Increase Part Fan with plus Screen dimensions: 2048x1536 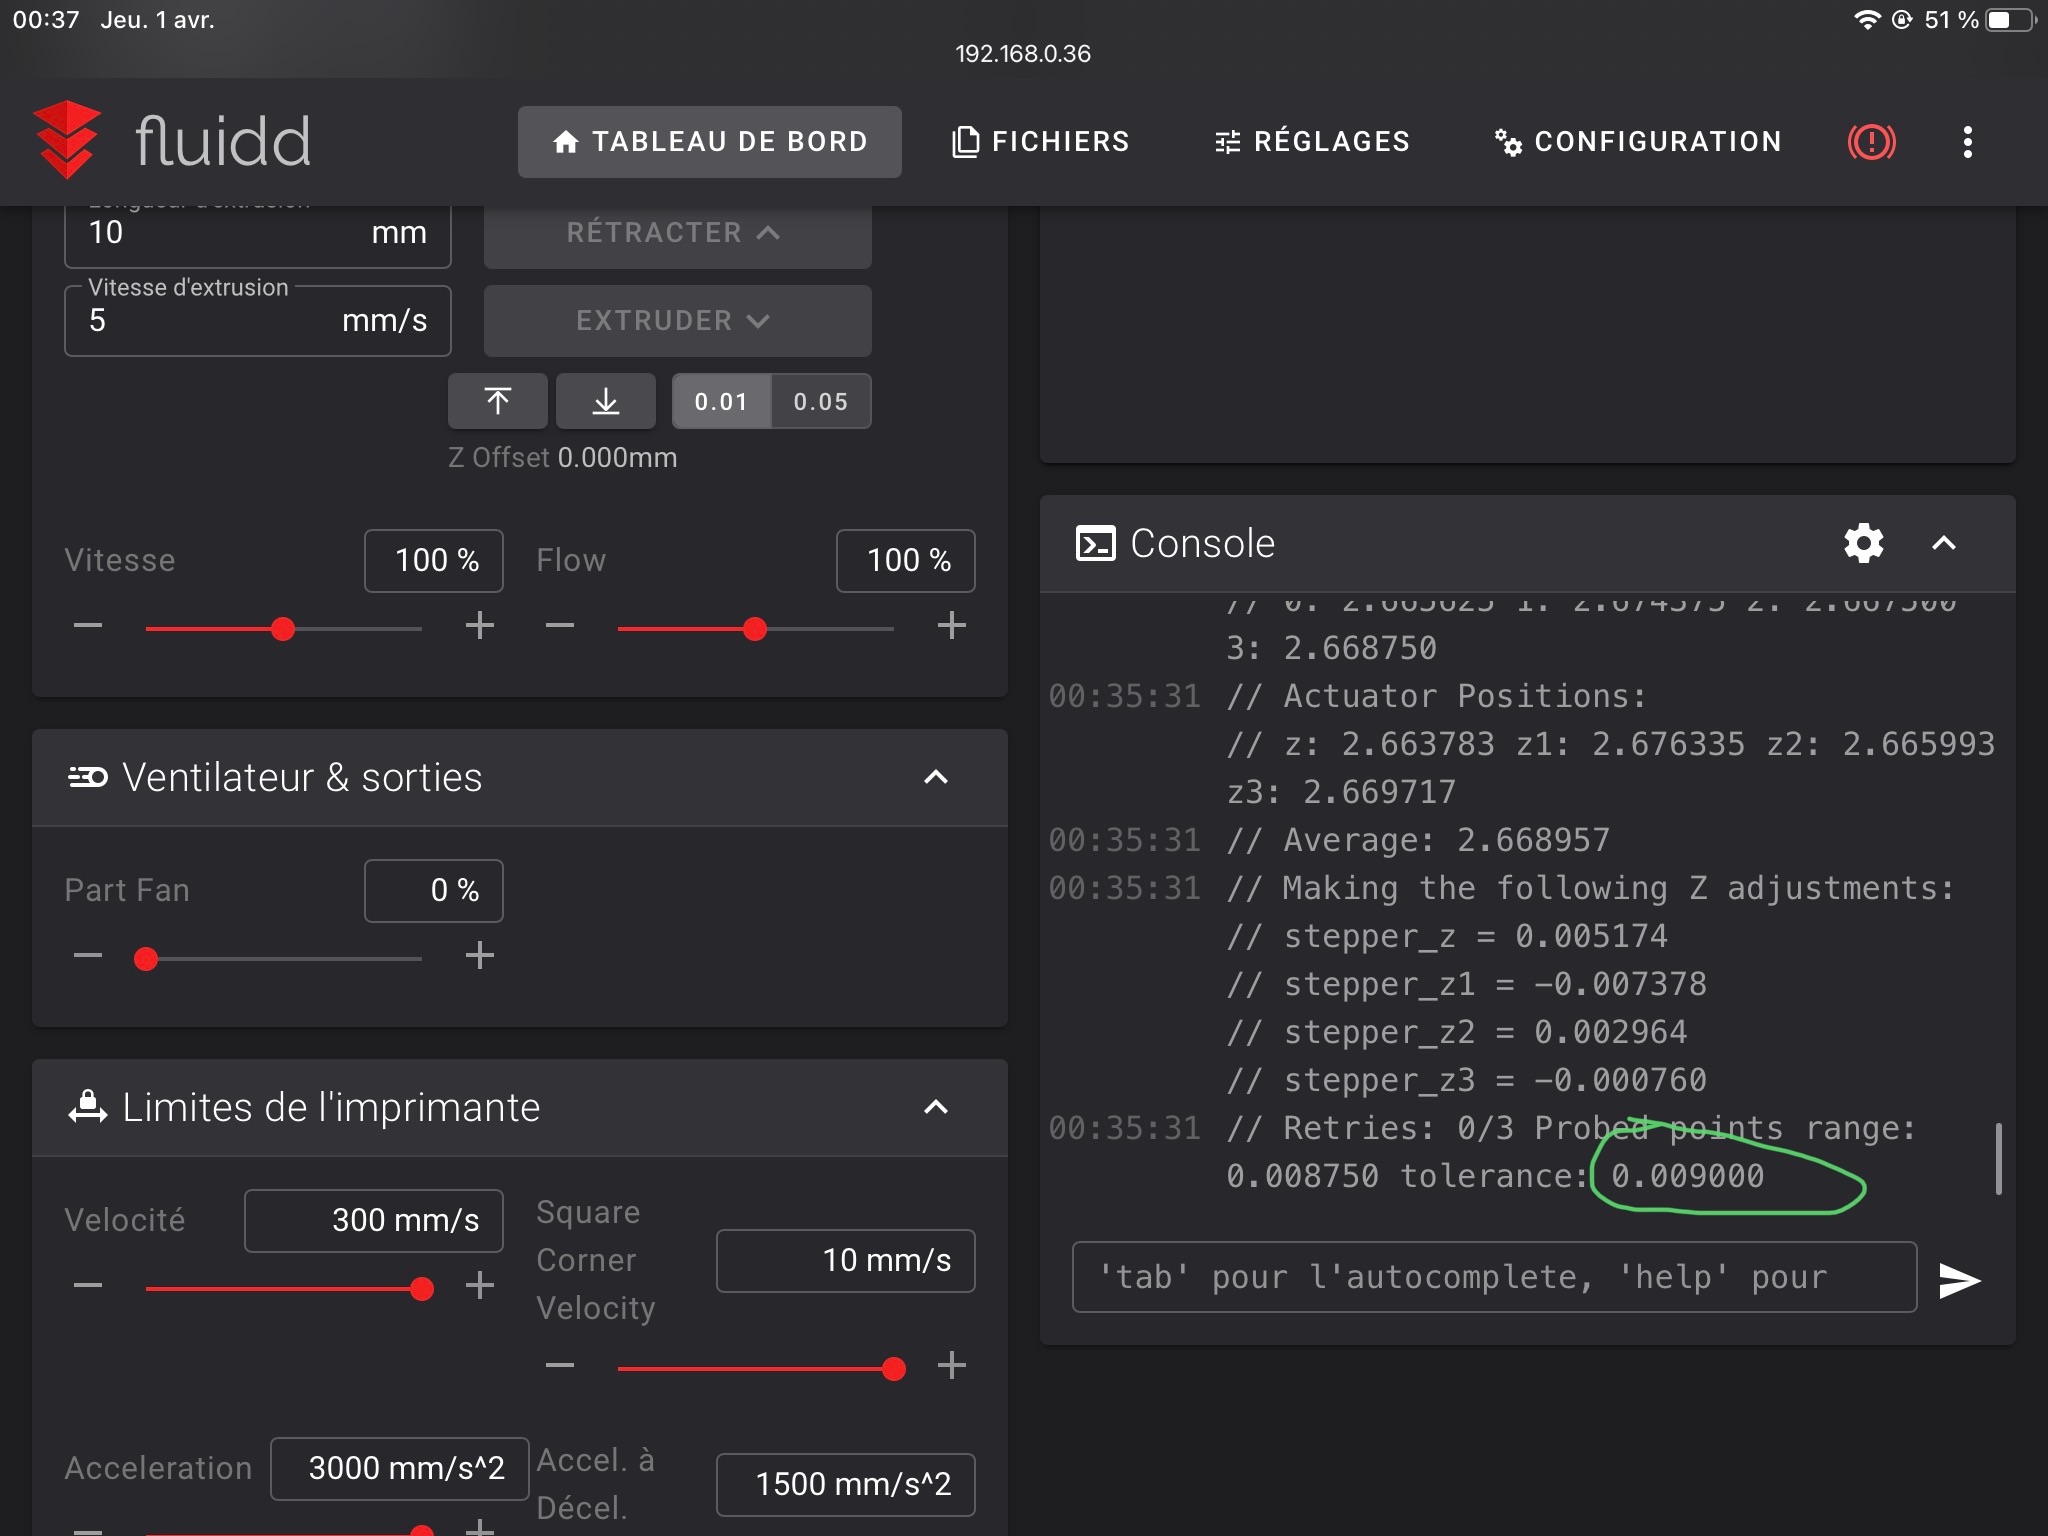pyautogui.click(x=480, y=955)
